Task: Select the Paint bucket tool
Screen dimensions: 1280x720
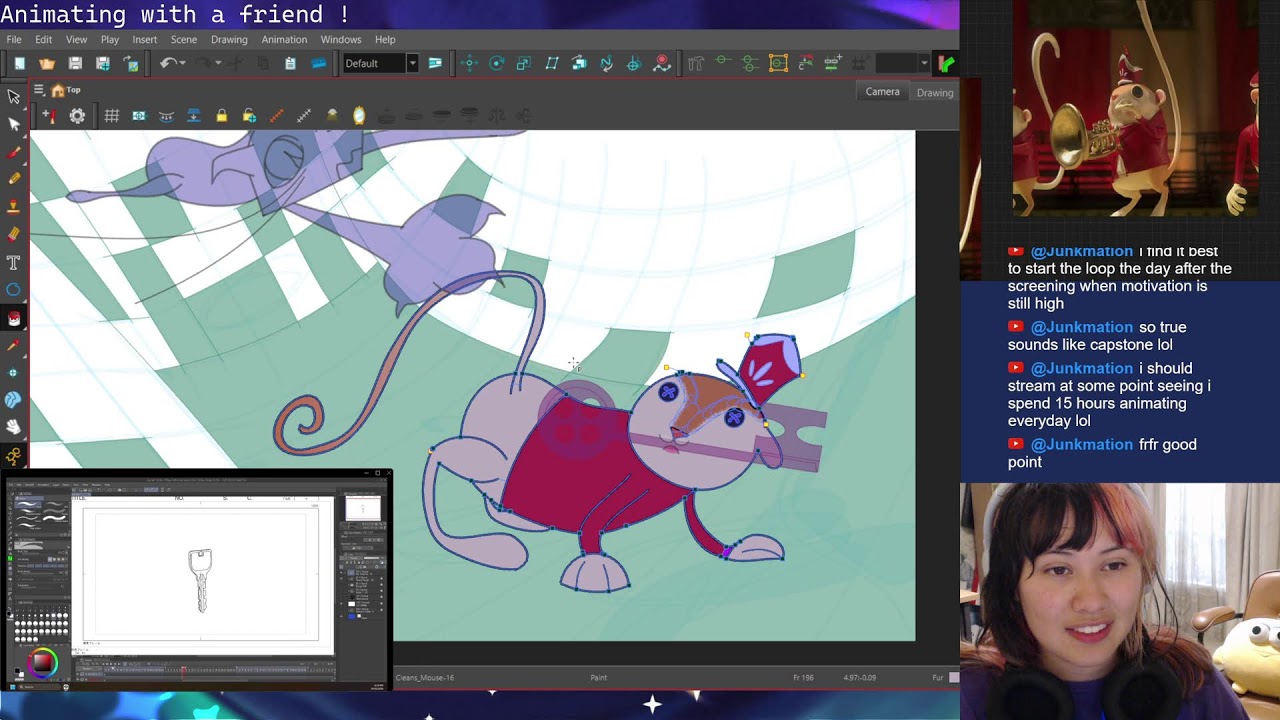Action: (14, 318)
